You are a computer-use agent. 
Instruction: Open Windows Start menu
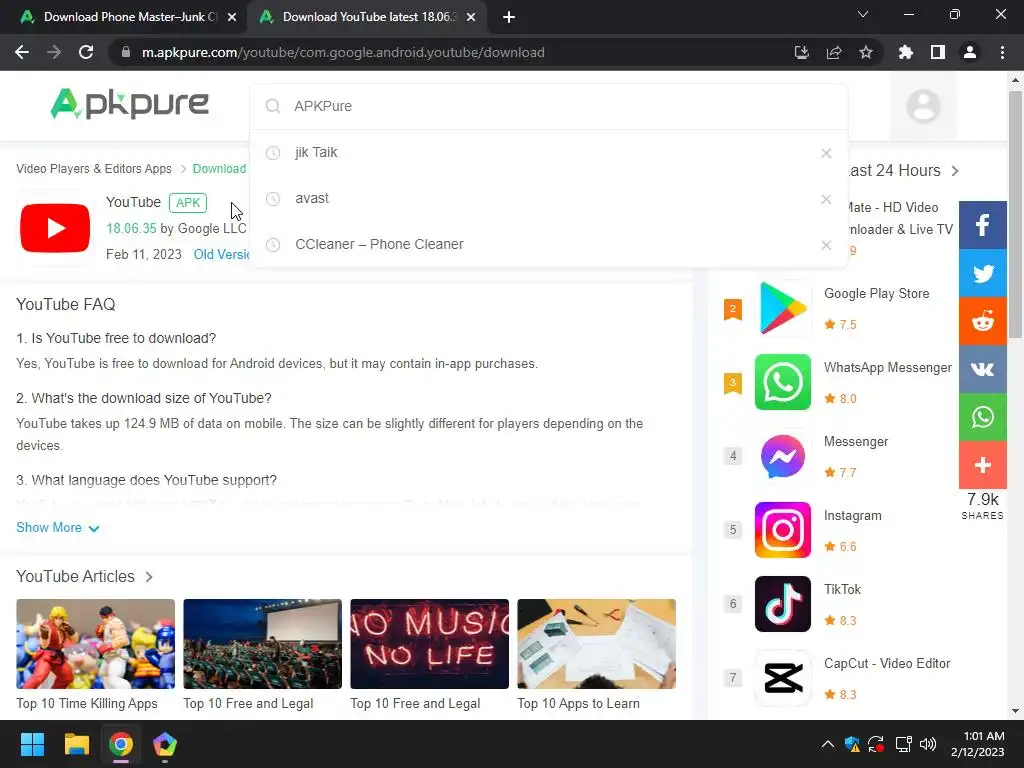tap(32, 744)
